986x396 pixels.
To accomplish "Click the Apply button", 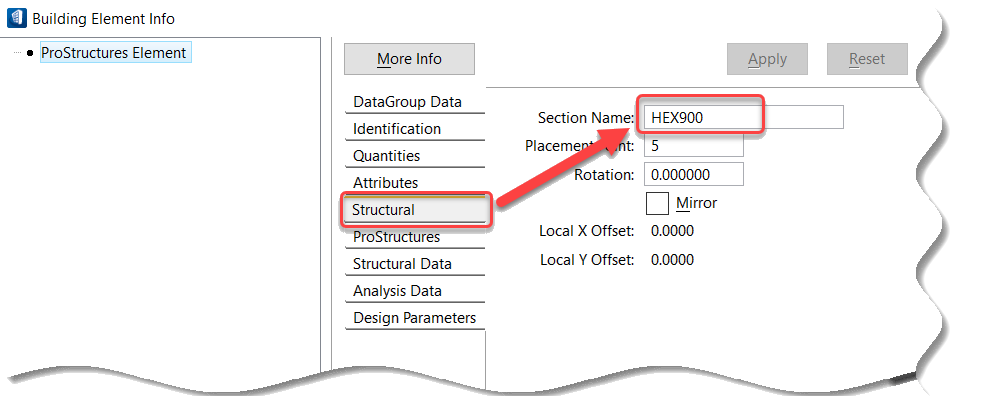I will pyautogui.click(x=767, y=59).
